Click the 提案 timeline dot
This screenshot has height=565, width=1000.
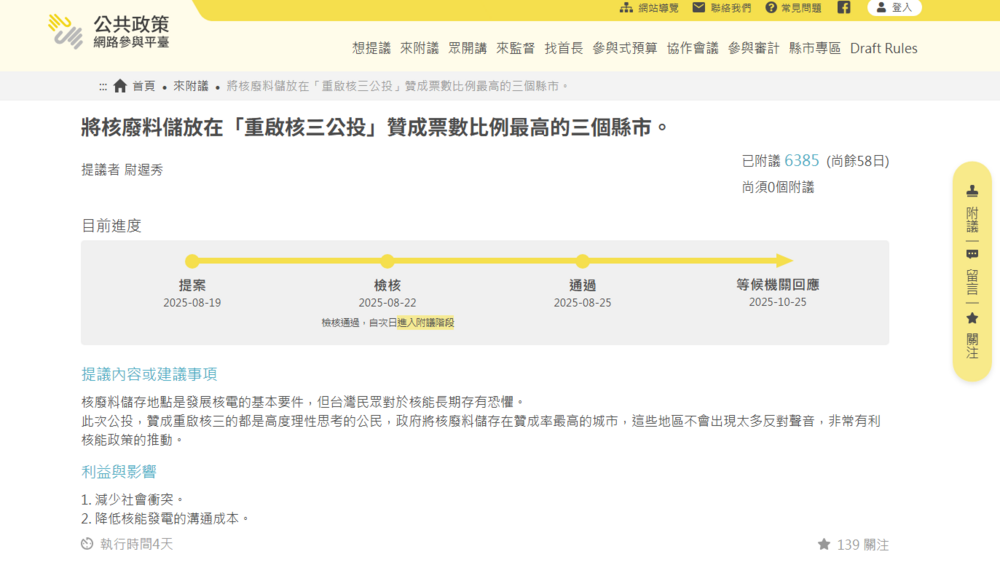pos(192,261)
